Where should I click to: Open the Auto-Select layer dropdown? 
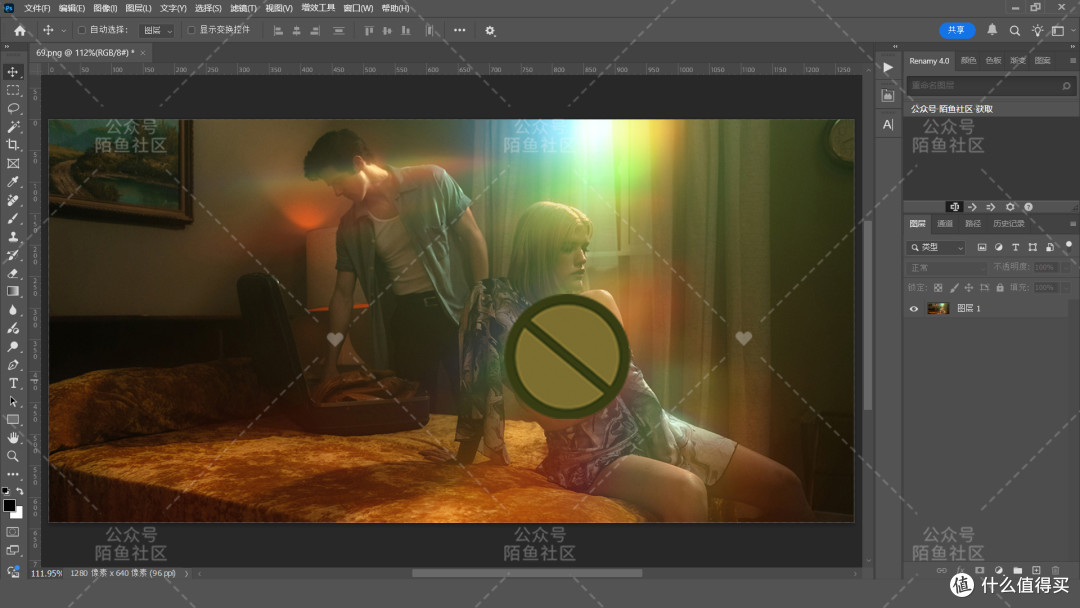[x=157, y=30]
